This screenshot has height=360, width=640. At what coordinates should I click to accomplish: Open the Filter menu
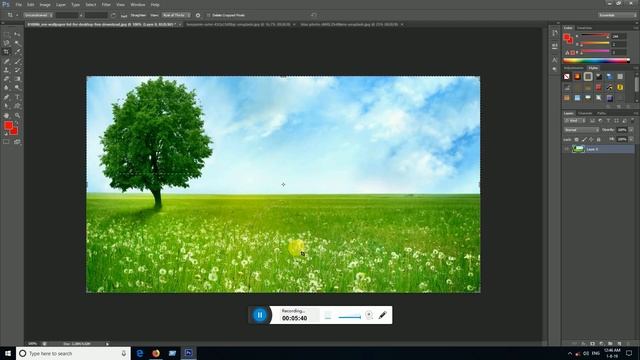106,4
